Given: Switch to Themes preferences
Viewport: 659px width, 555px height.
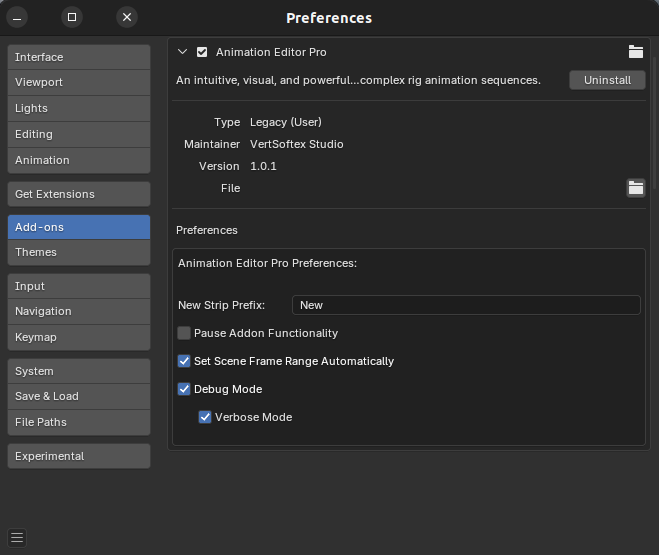Looking at the screenshot, I should pos(79,253).
